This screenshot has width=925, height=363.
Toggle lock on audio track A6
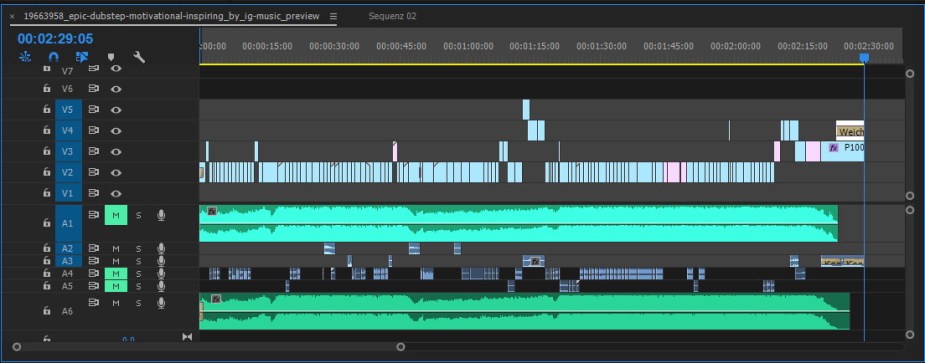click(47, 310)
